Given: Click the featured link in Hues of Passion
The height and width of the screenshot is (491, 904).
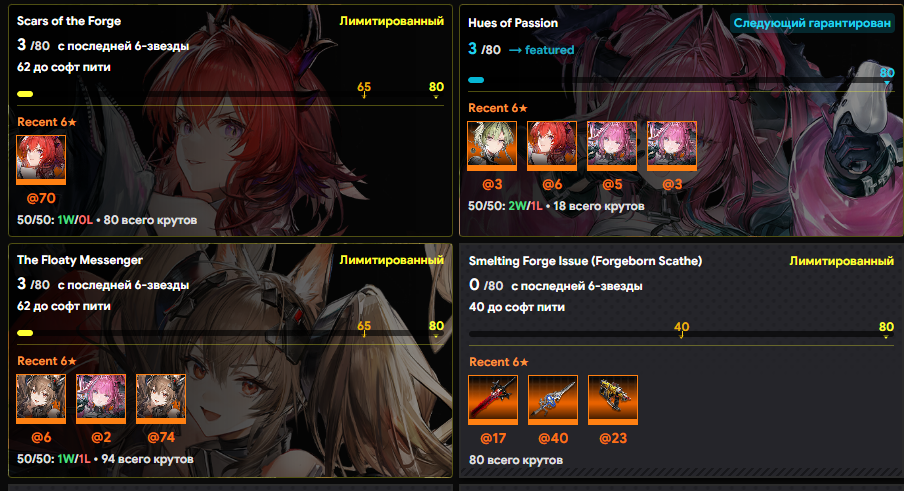Looking at the screenshot, I should (541, 50).
